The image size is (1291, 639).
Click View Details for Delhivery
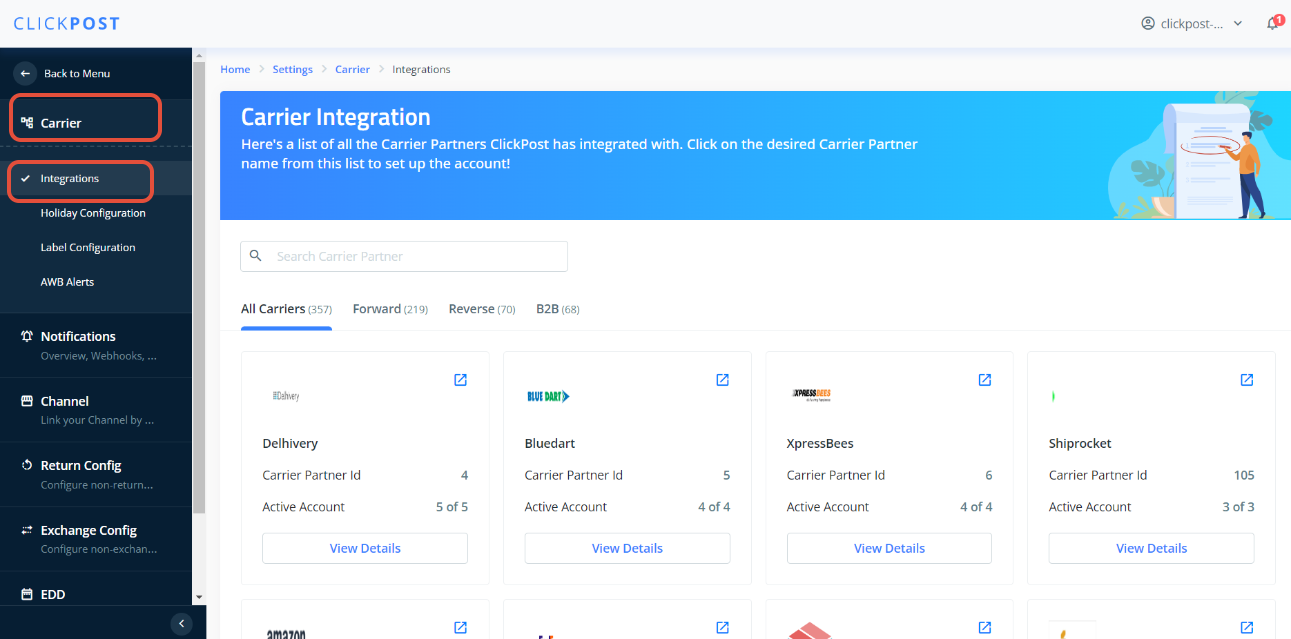365,548
